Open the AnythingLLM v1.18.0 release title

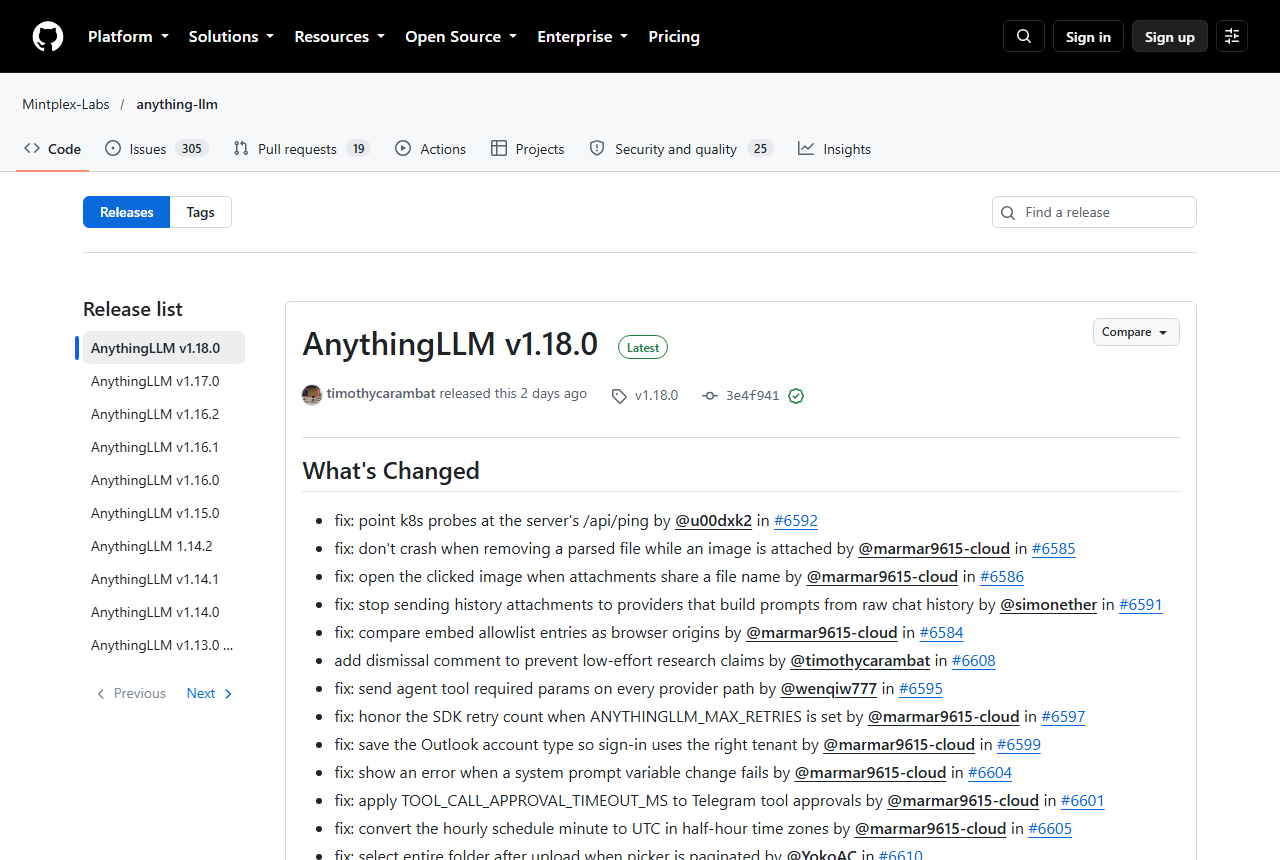(450, 343)
